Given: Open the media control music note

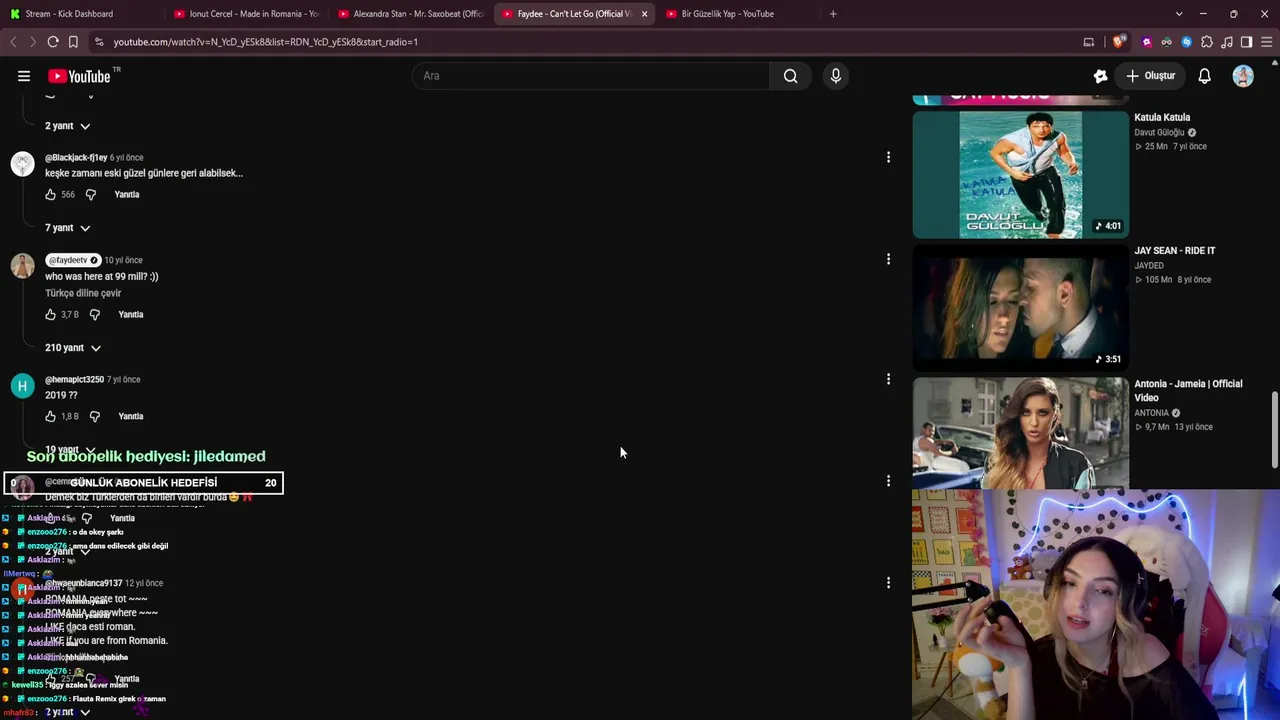Looking at the screenshot, I should point(1227,42).
